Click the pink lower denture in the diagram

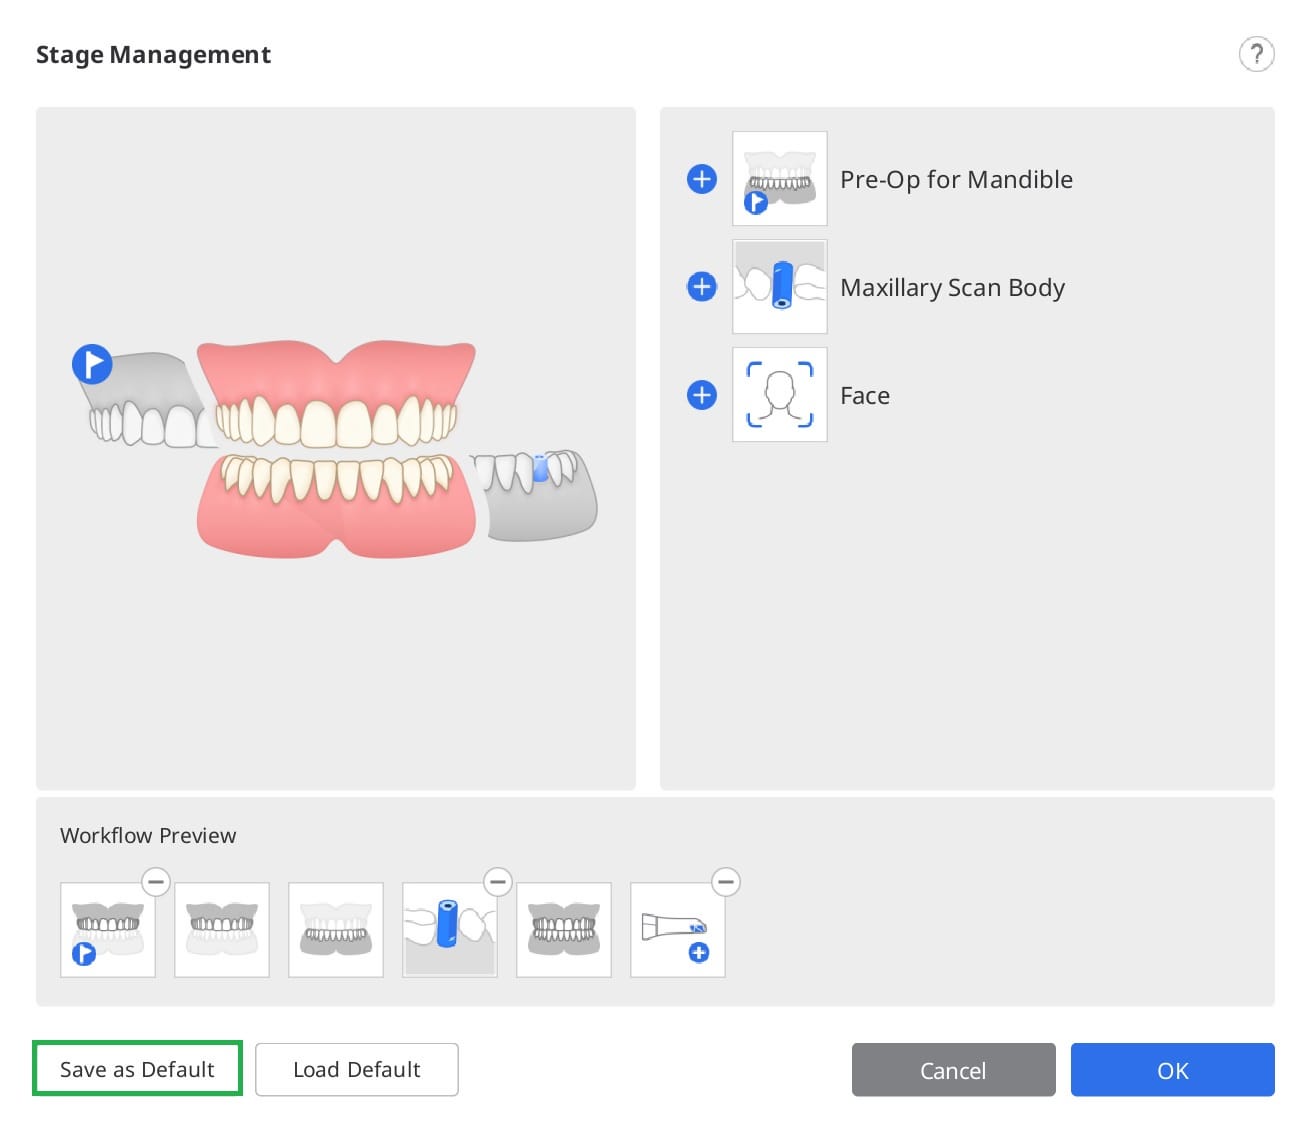336,505
